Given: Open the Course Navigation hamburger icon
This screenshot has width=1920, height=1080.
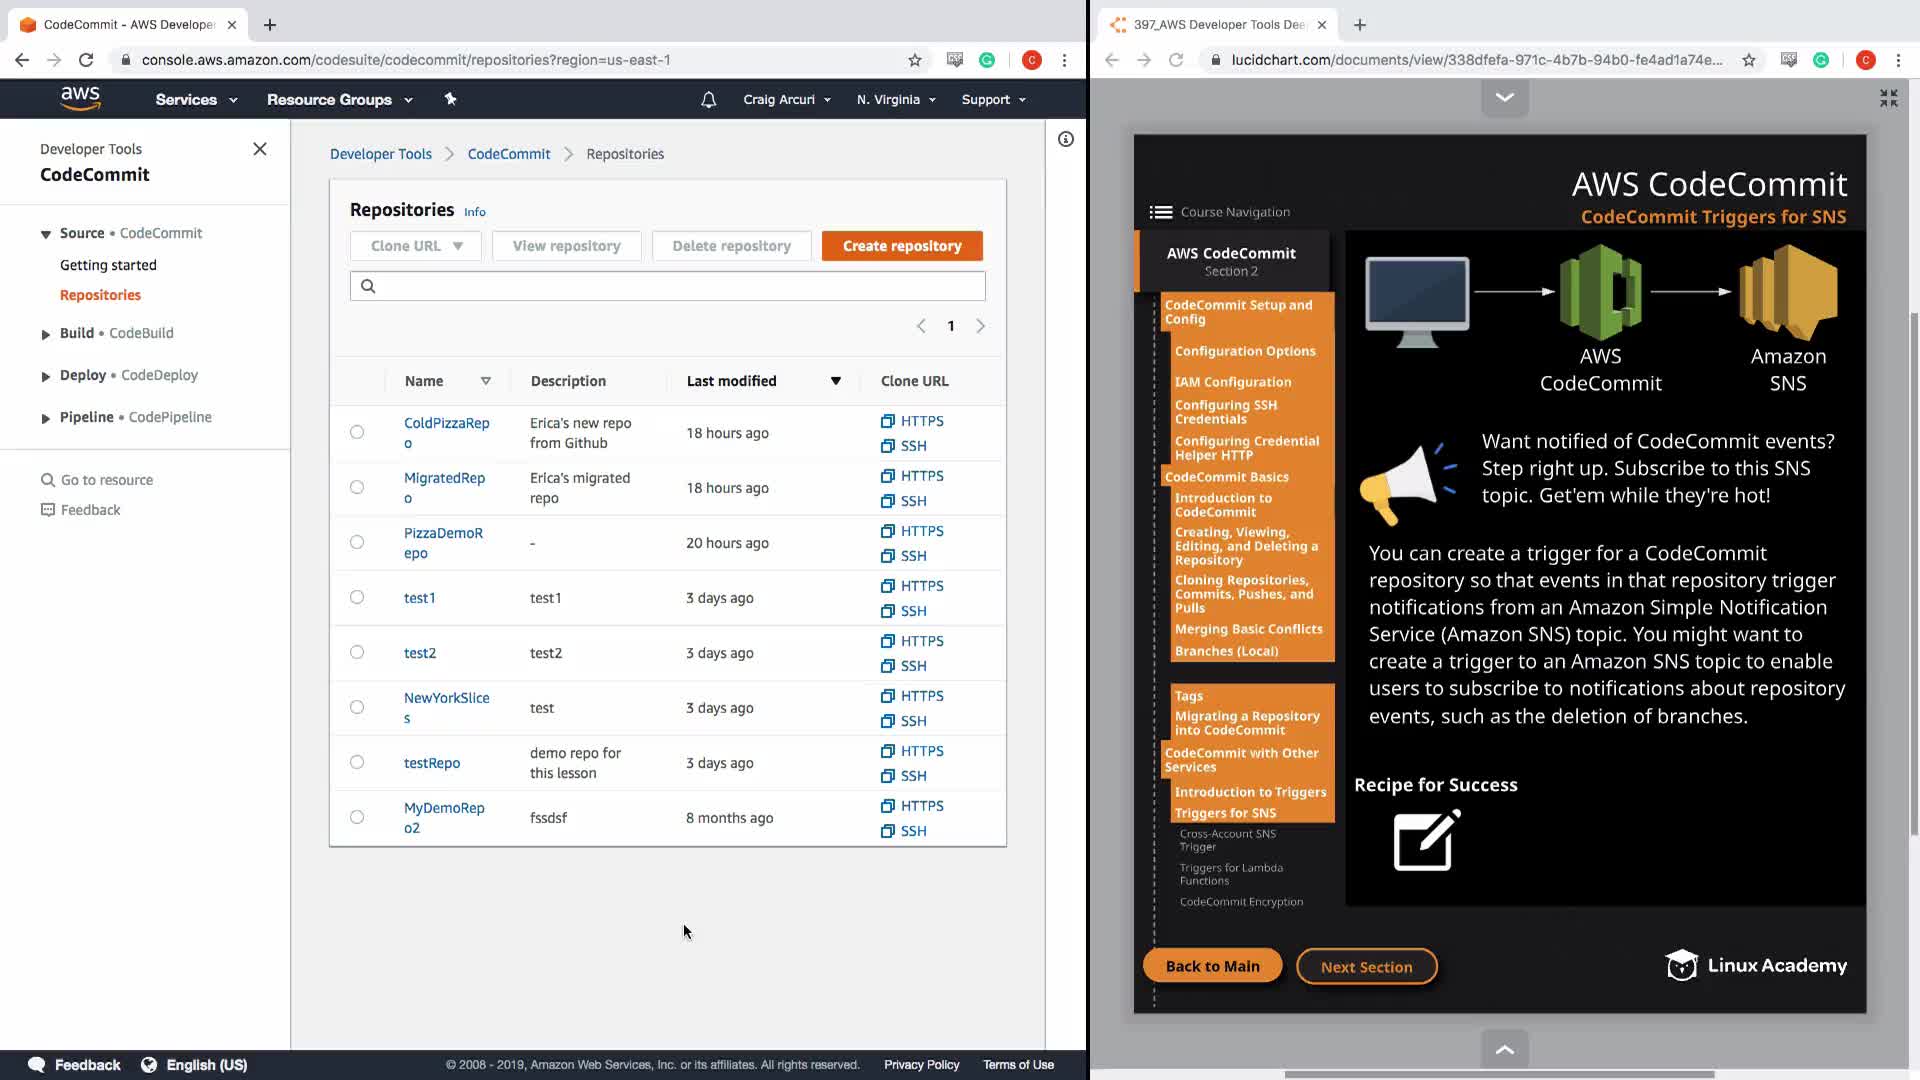Looking at the screenshot, I should 1160,212.
